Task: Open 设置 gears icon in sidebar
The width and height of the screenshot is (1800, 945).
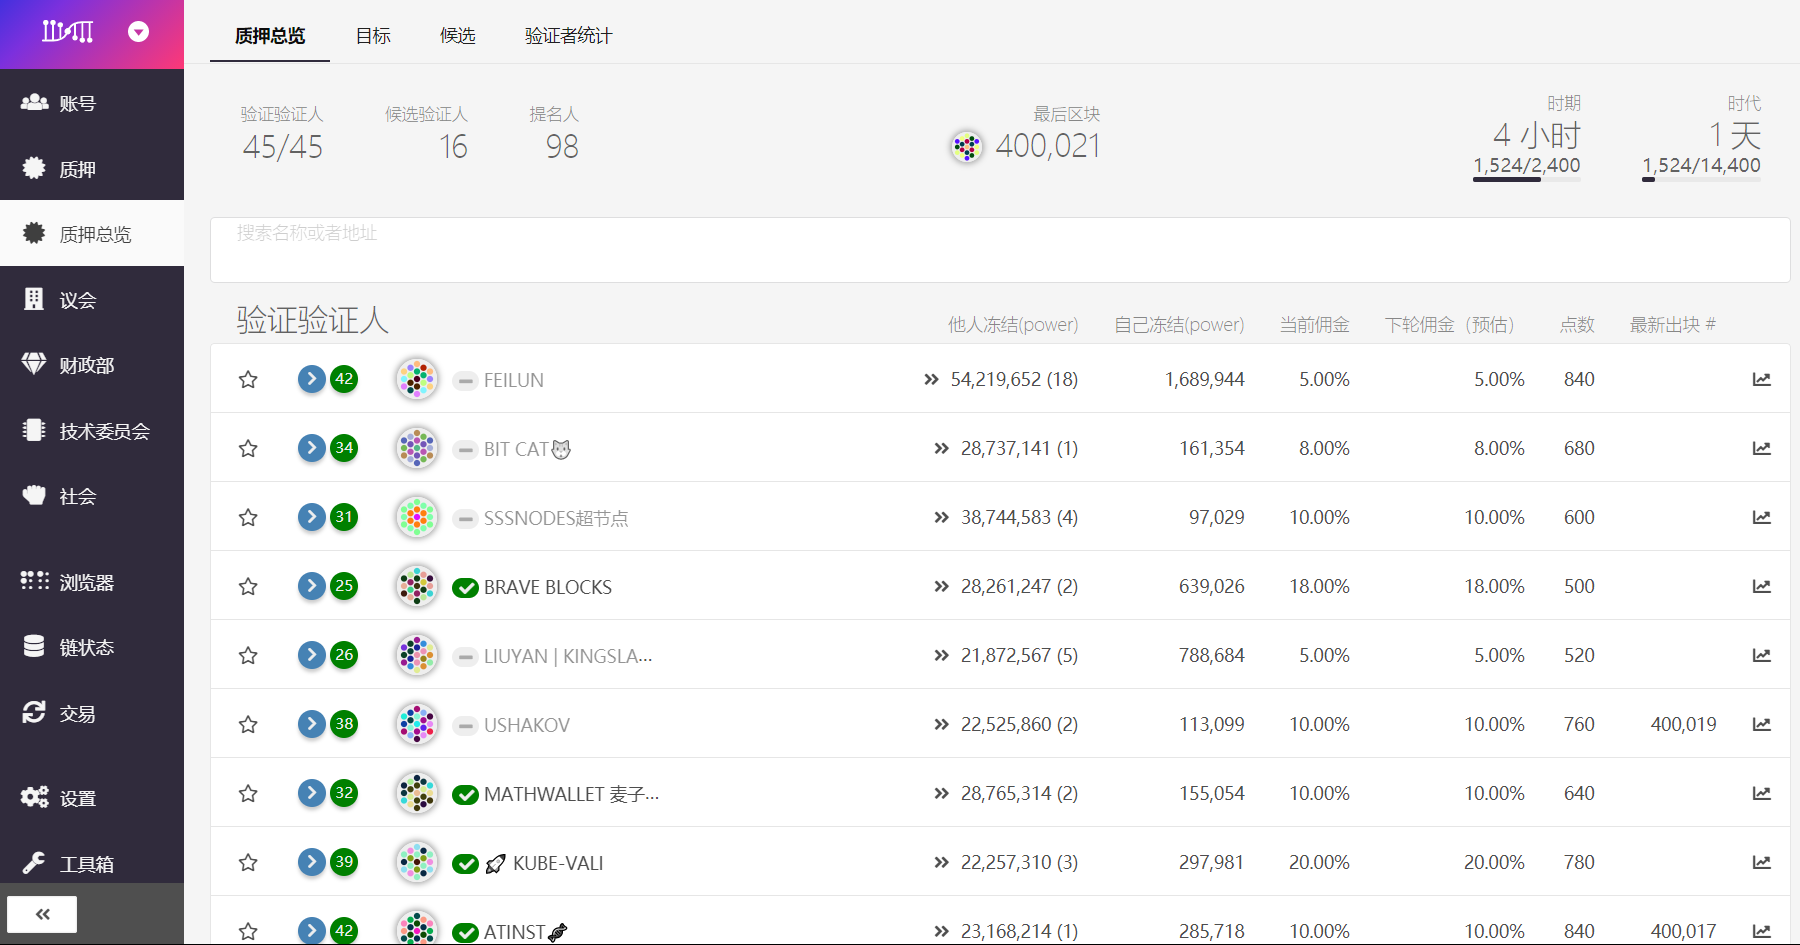Action: 34,797
